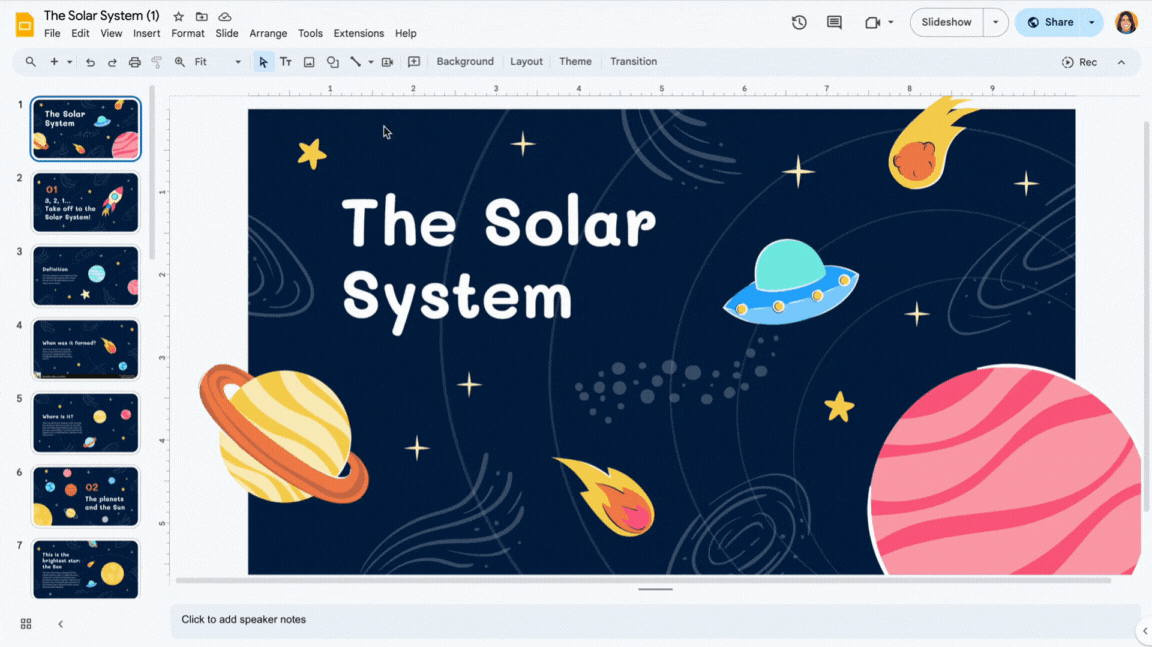This screenshot has height=647, width=1152.
Task: Start the Slideshow
Action: tap(947, 23)
